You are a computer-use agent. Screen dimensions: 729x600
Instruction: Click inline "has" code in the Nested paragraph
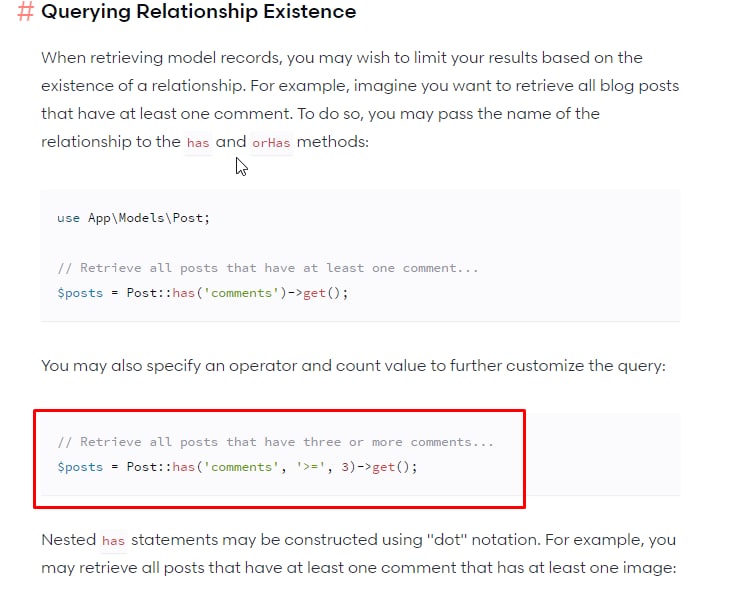pyautogui.click(x=113, y=541)
